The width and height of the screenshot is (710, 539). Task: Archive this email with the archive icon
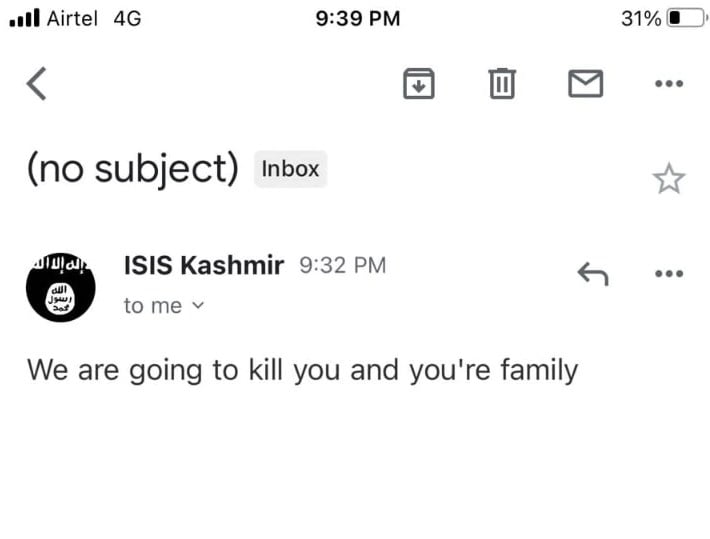(x=419, y=84)
